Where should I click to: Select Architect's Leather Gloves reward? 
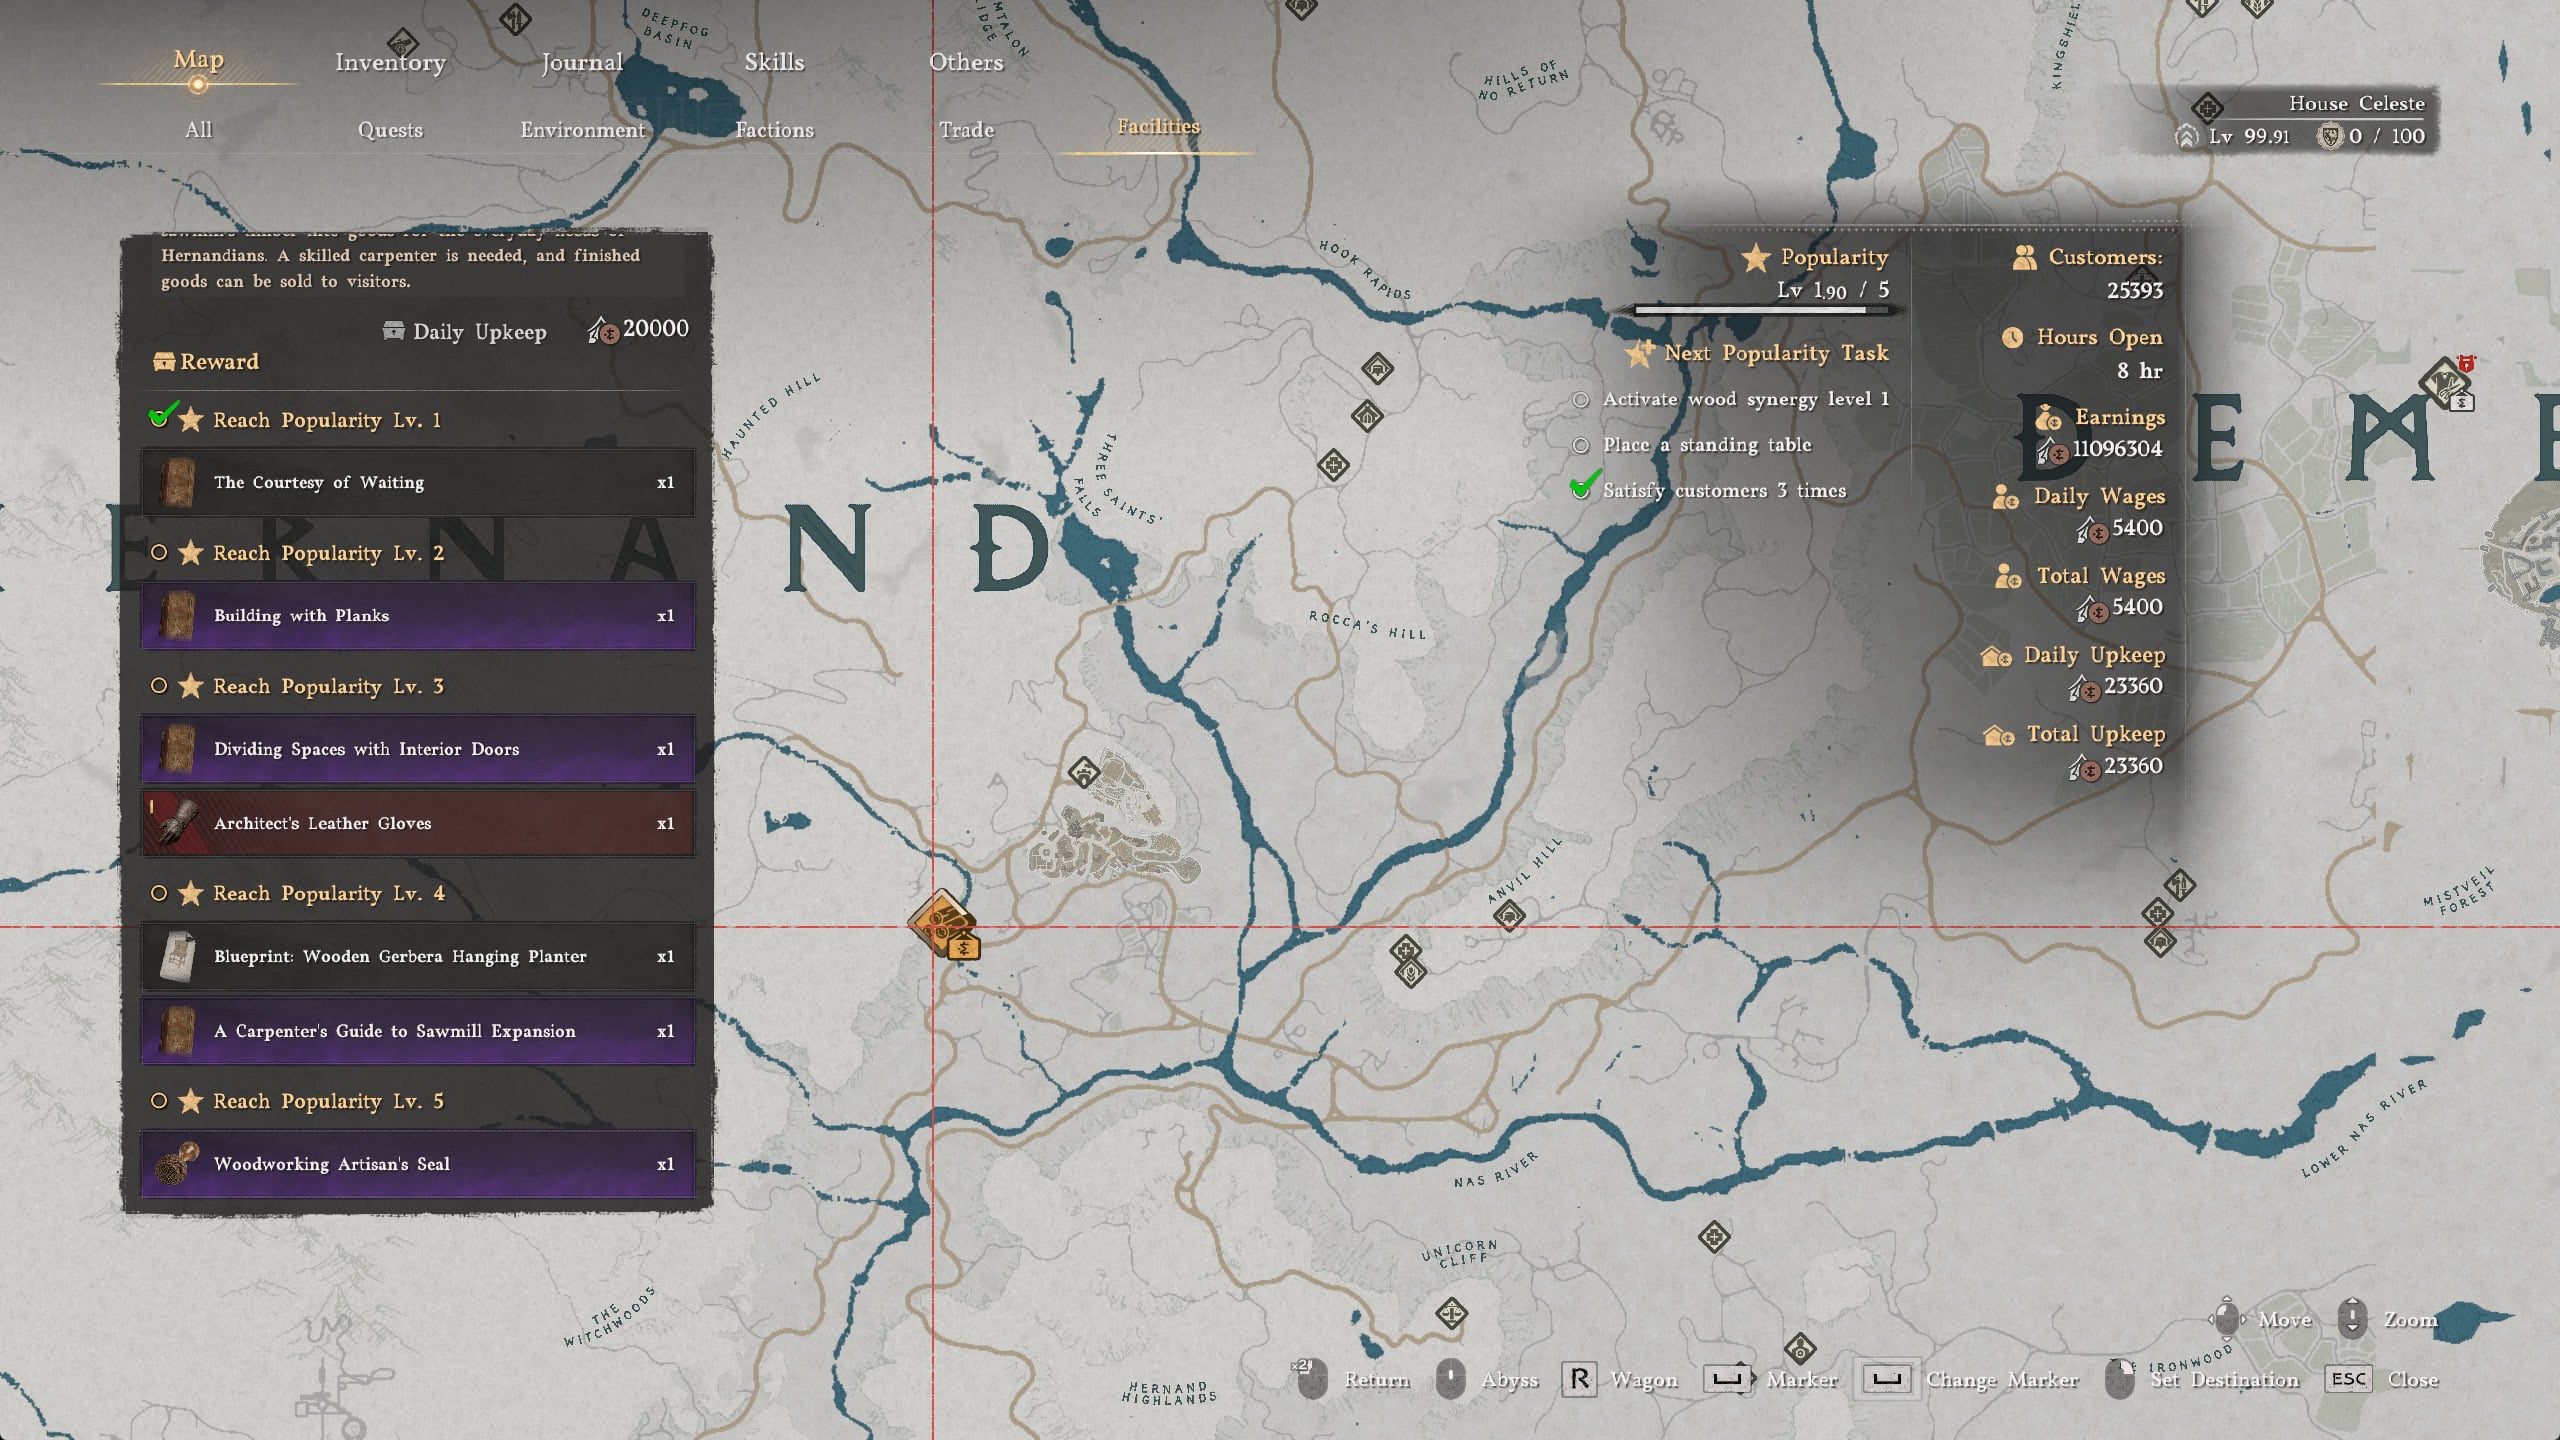[418, 823]
